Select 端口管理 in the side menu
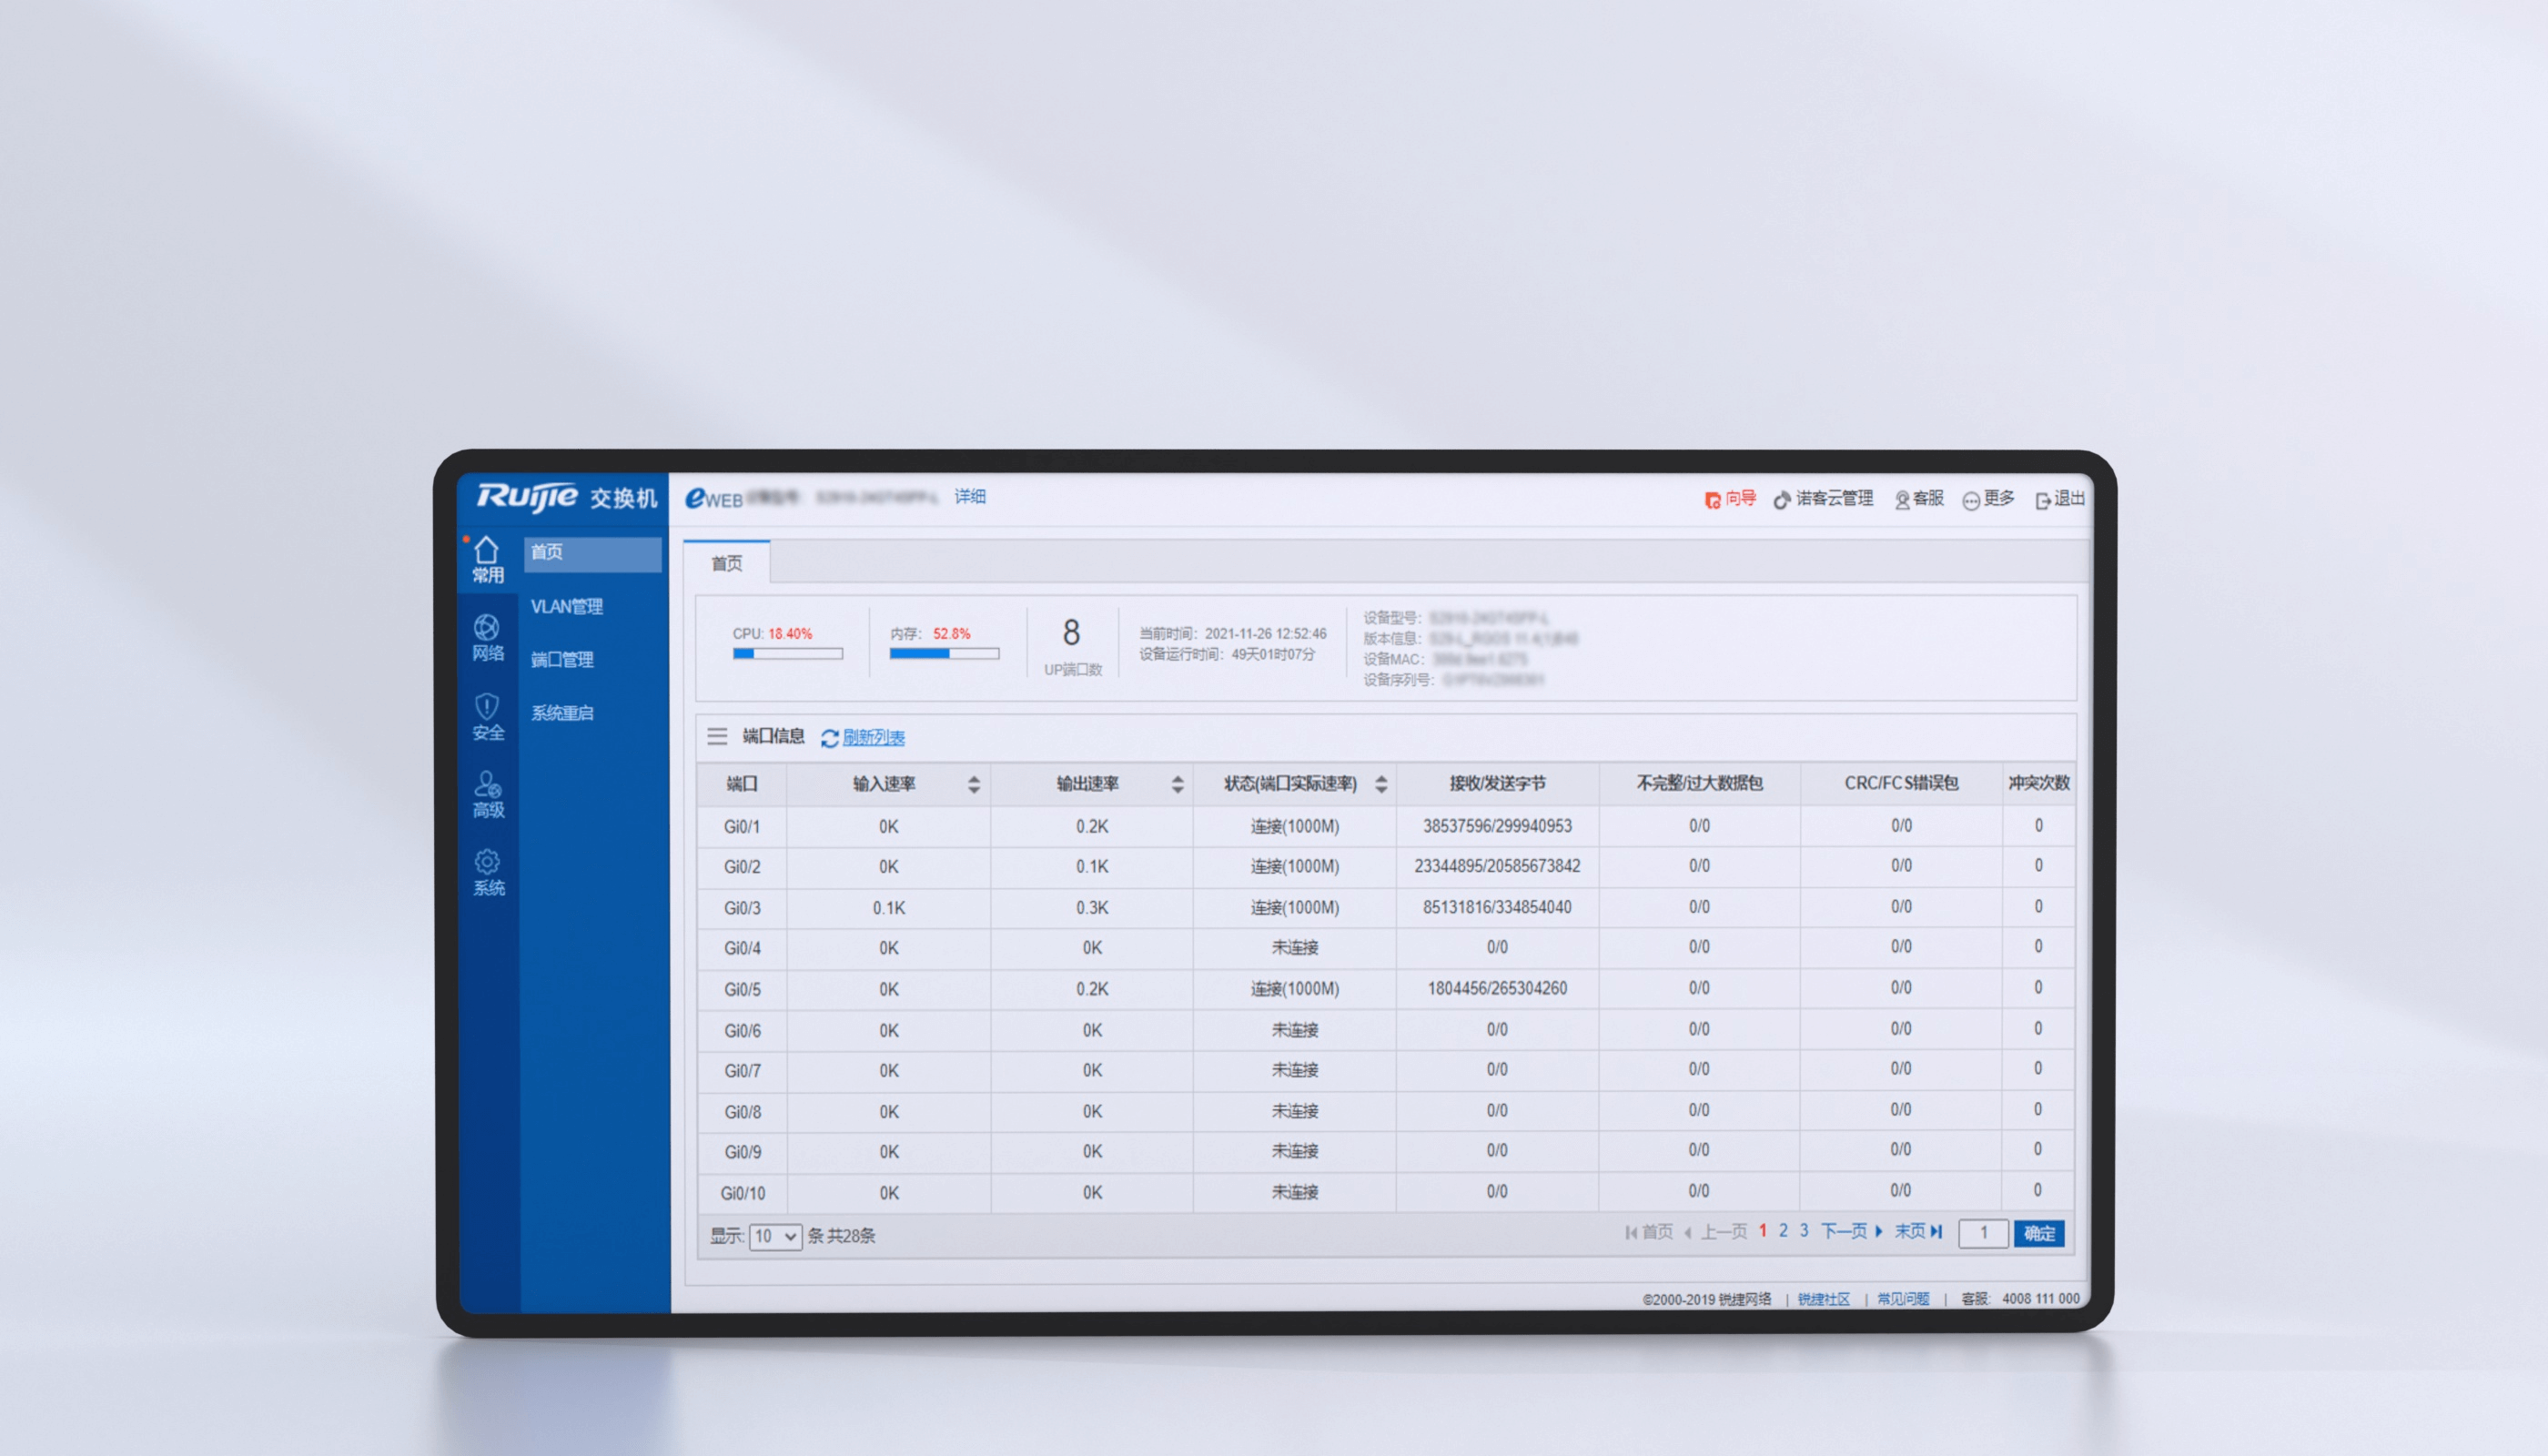Screen dimensions: 2548x1456 click(562, 659)
